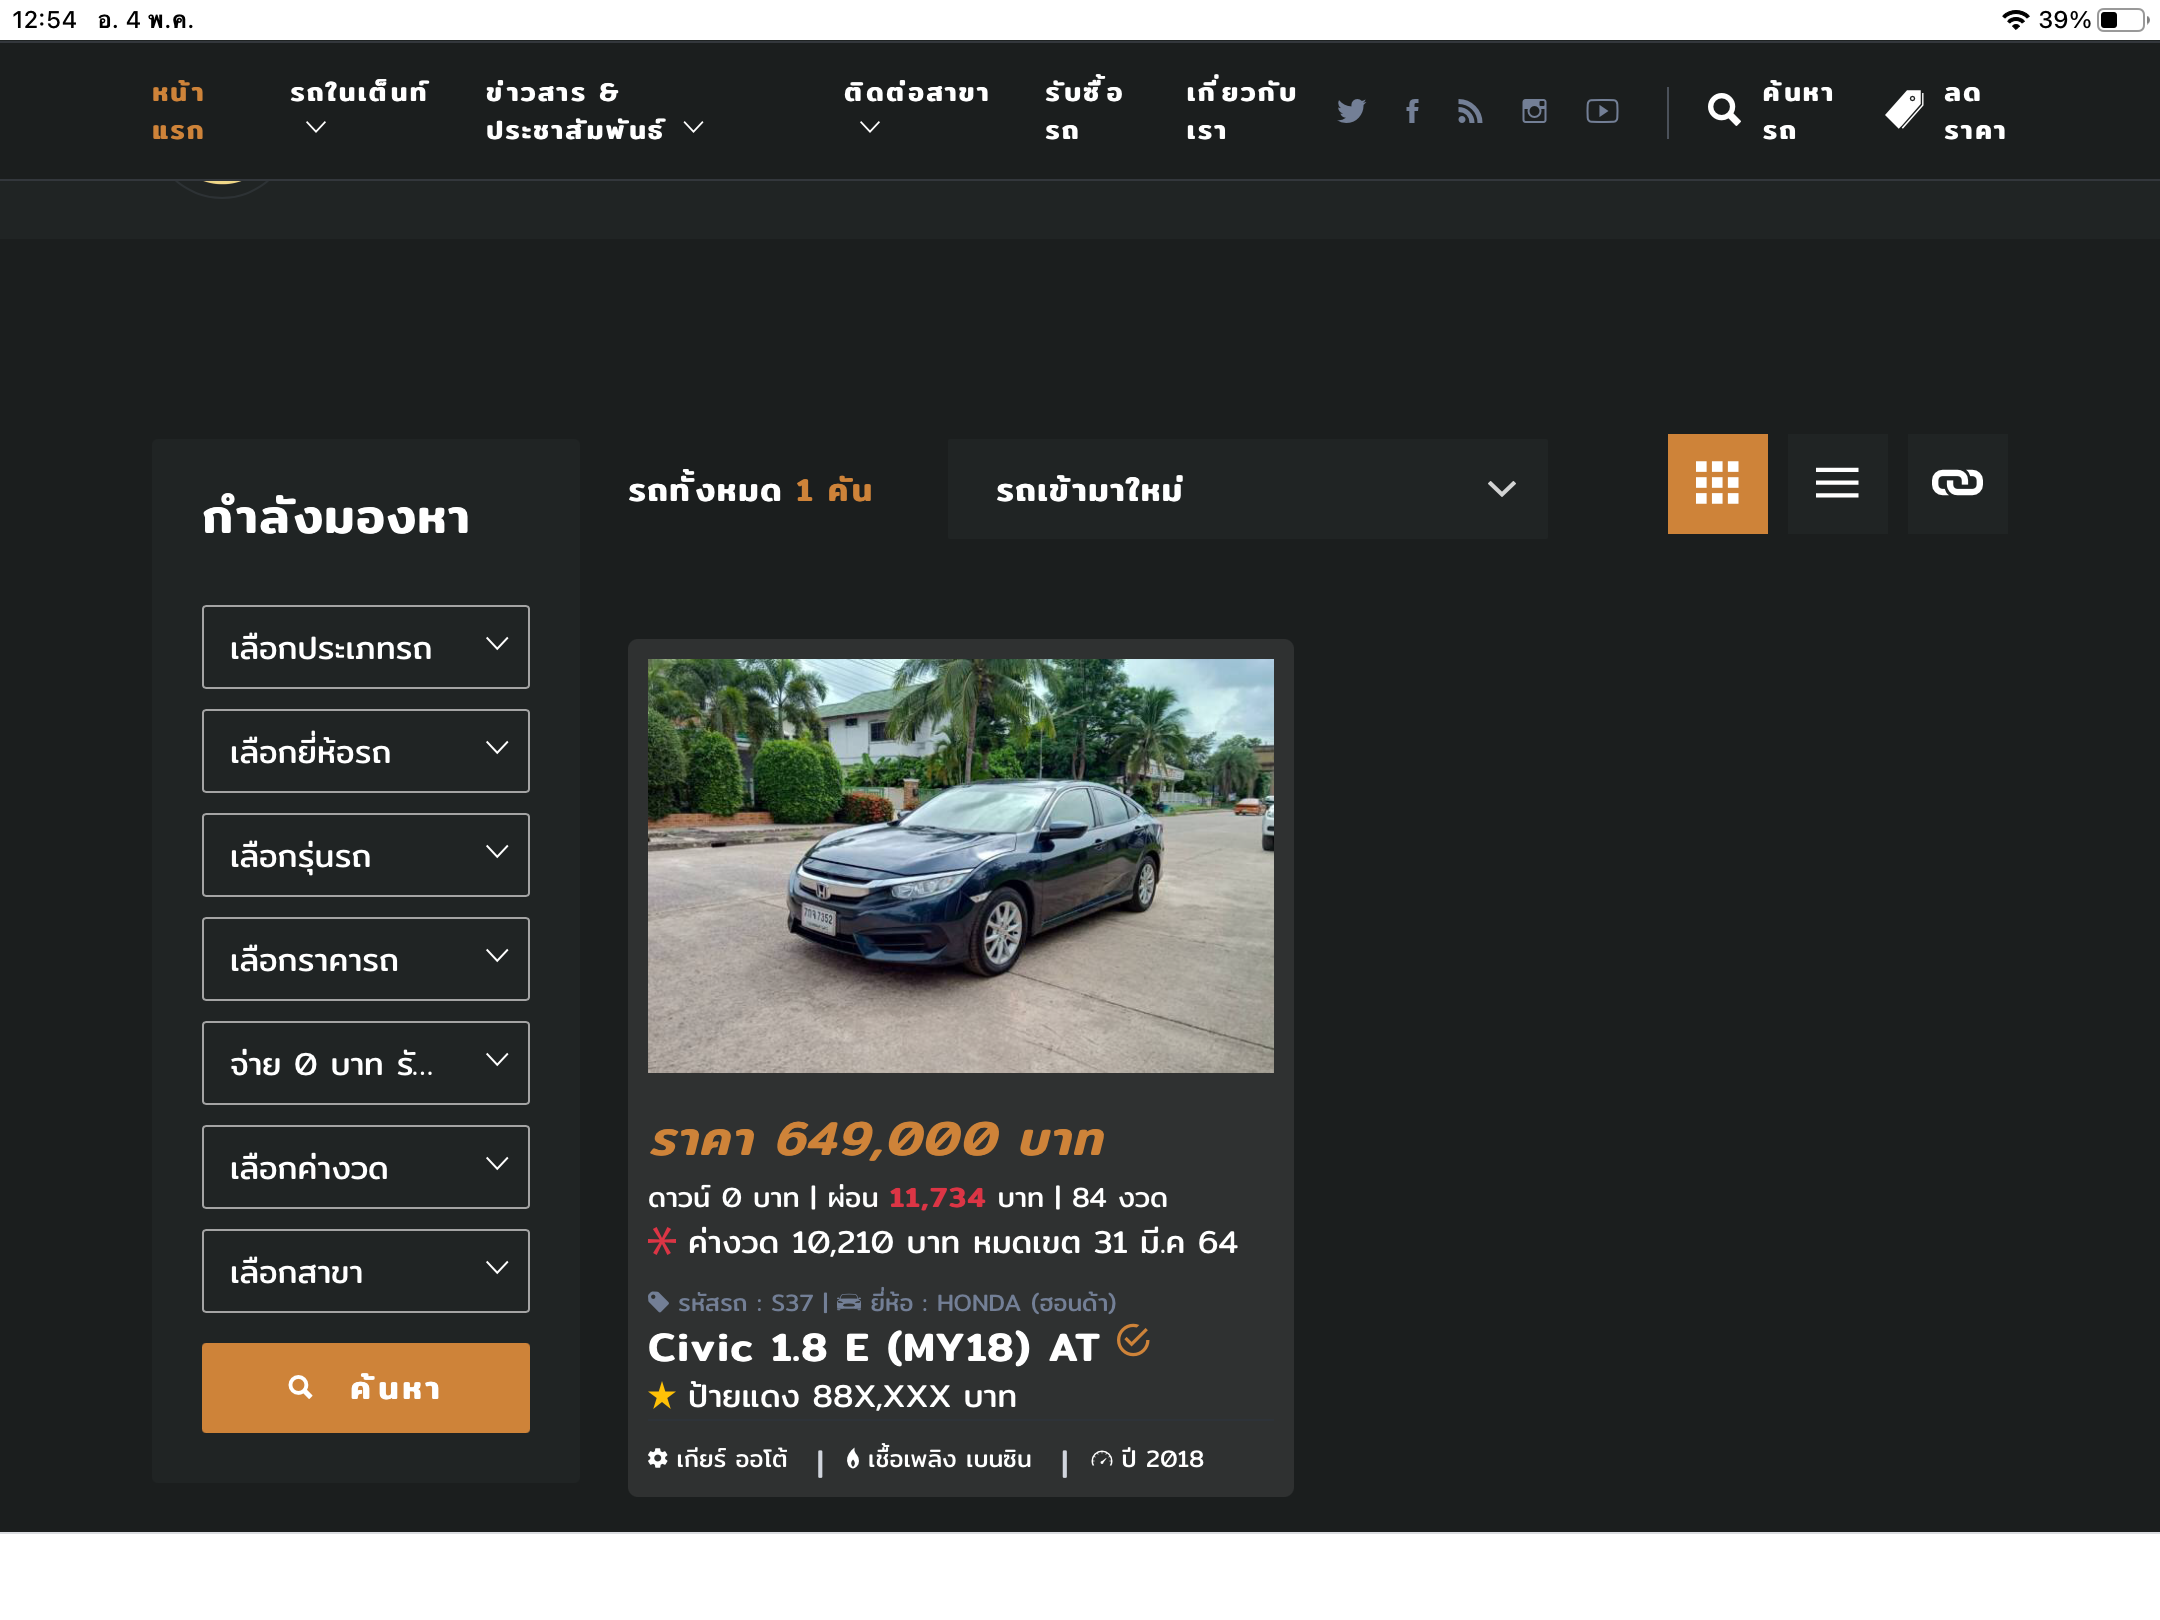This screenshot has width=2160, height=1620.
Task: Click the chain link view icon
Action: 1957,484
